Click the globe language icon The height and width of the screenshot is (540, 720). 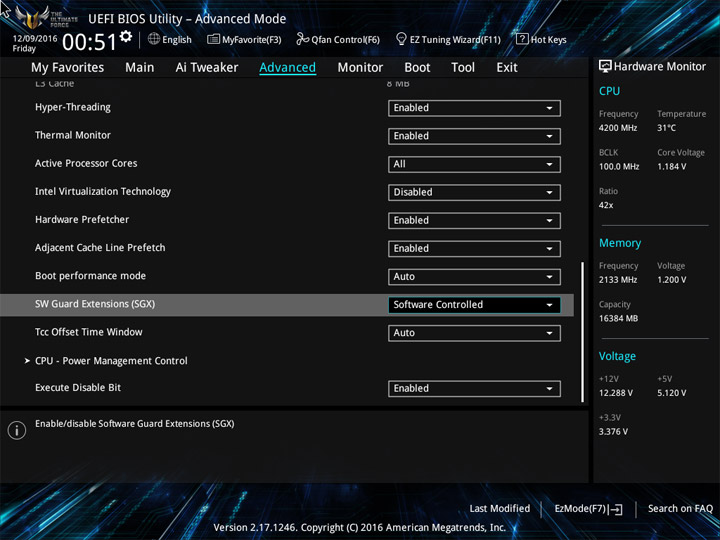154,39
